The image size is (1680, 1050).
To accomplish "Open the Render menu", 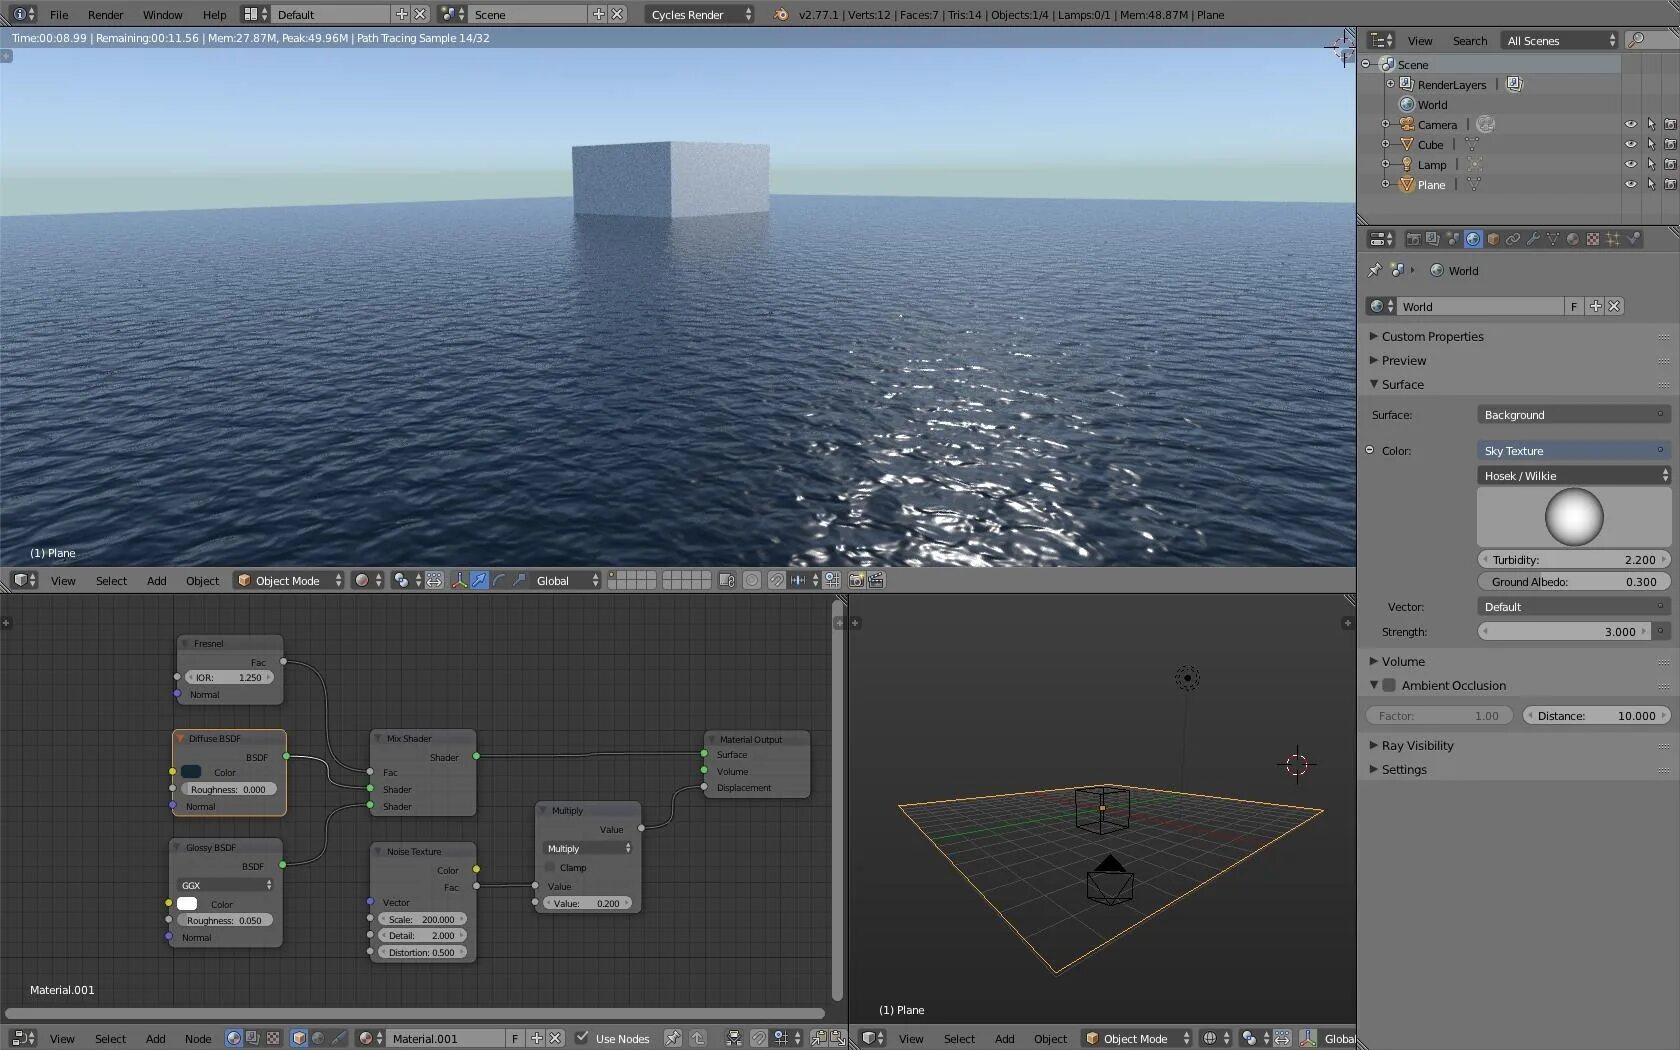I will coord(105,14).
